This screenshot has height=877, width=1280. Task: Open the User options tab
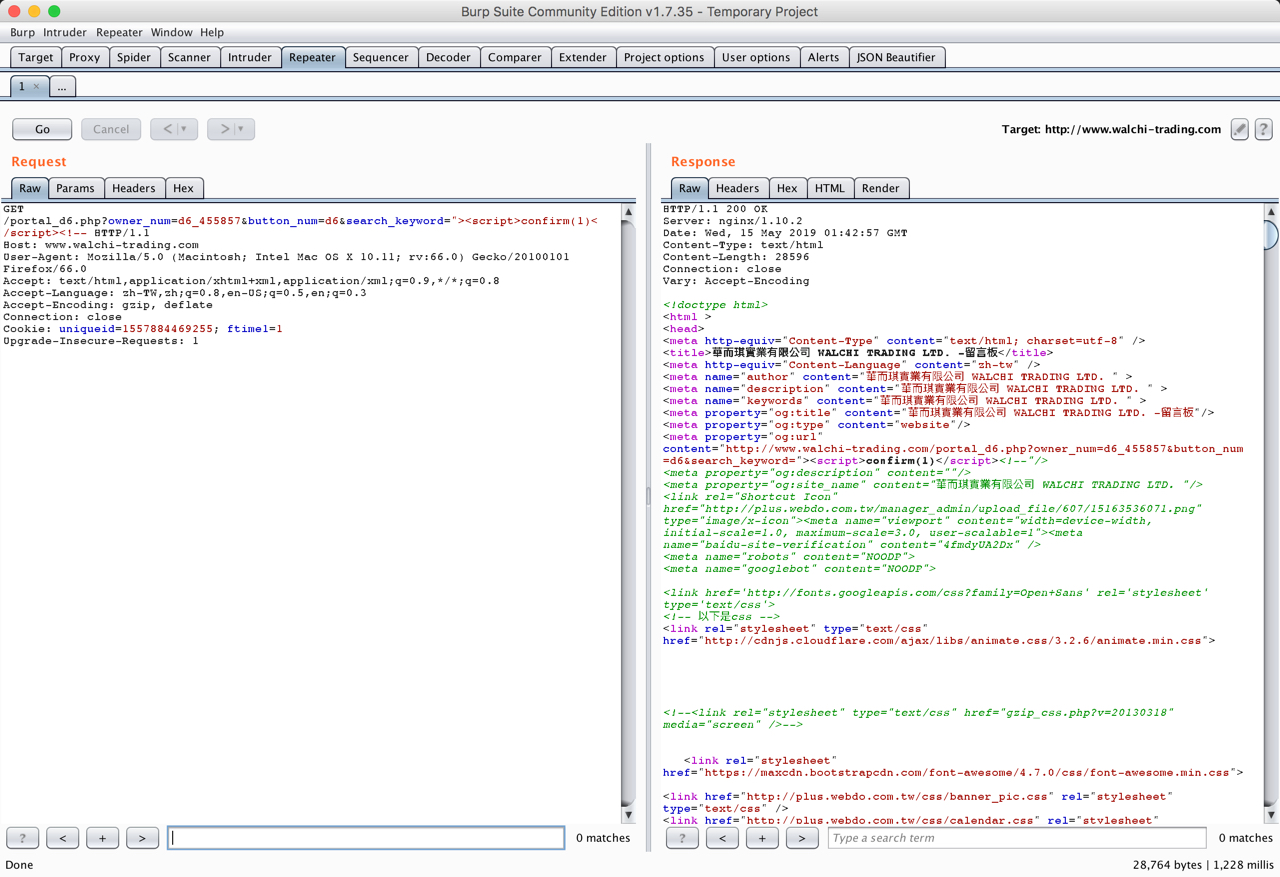coord(756,57)
